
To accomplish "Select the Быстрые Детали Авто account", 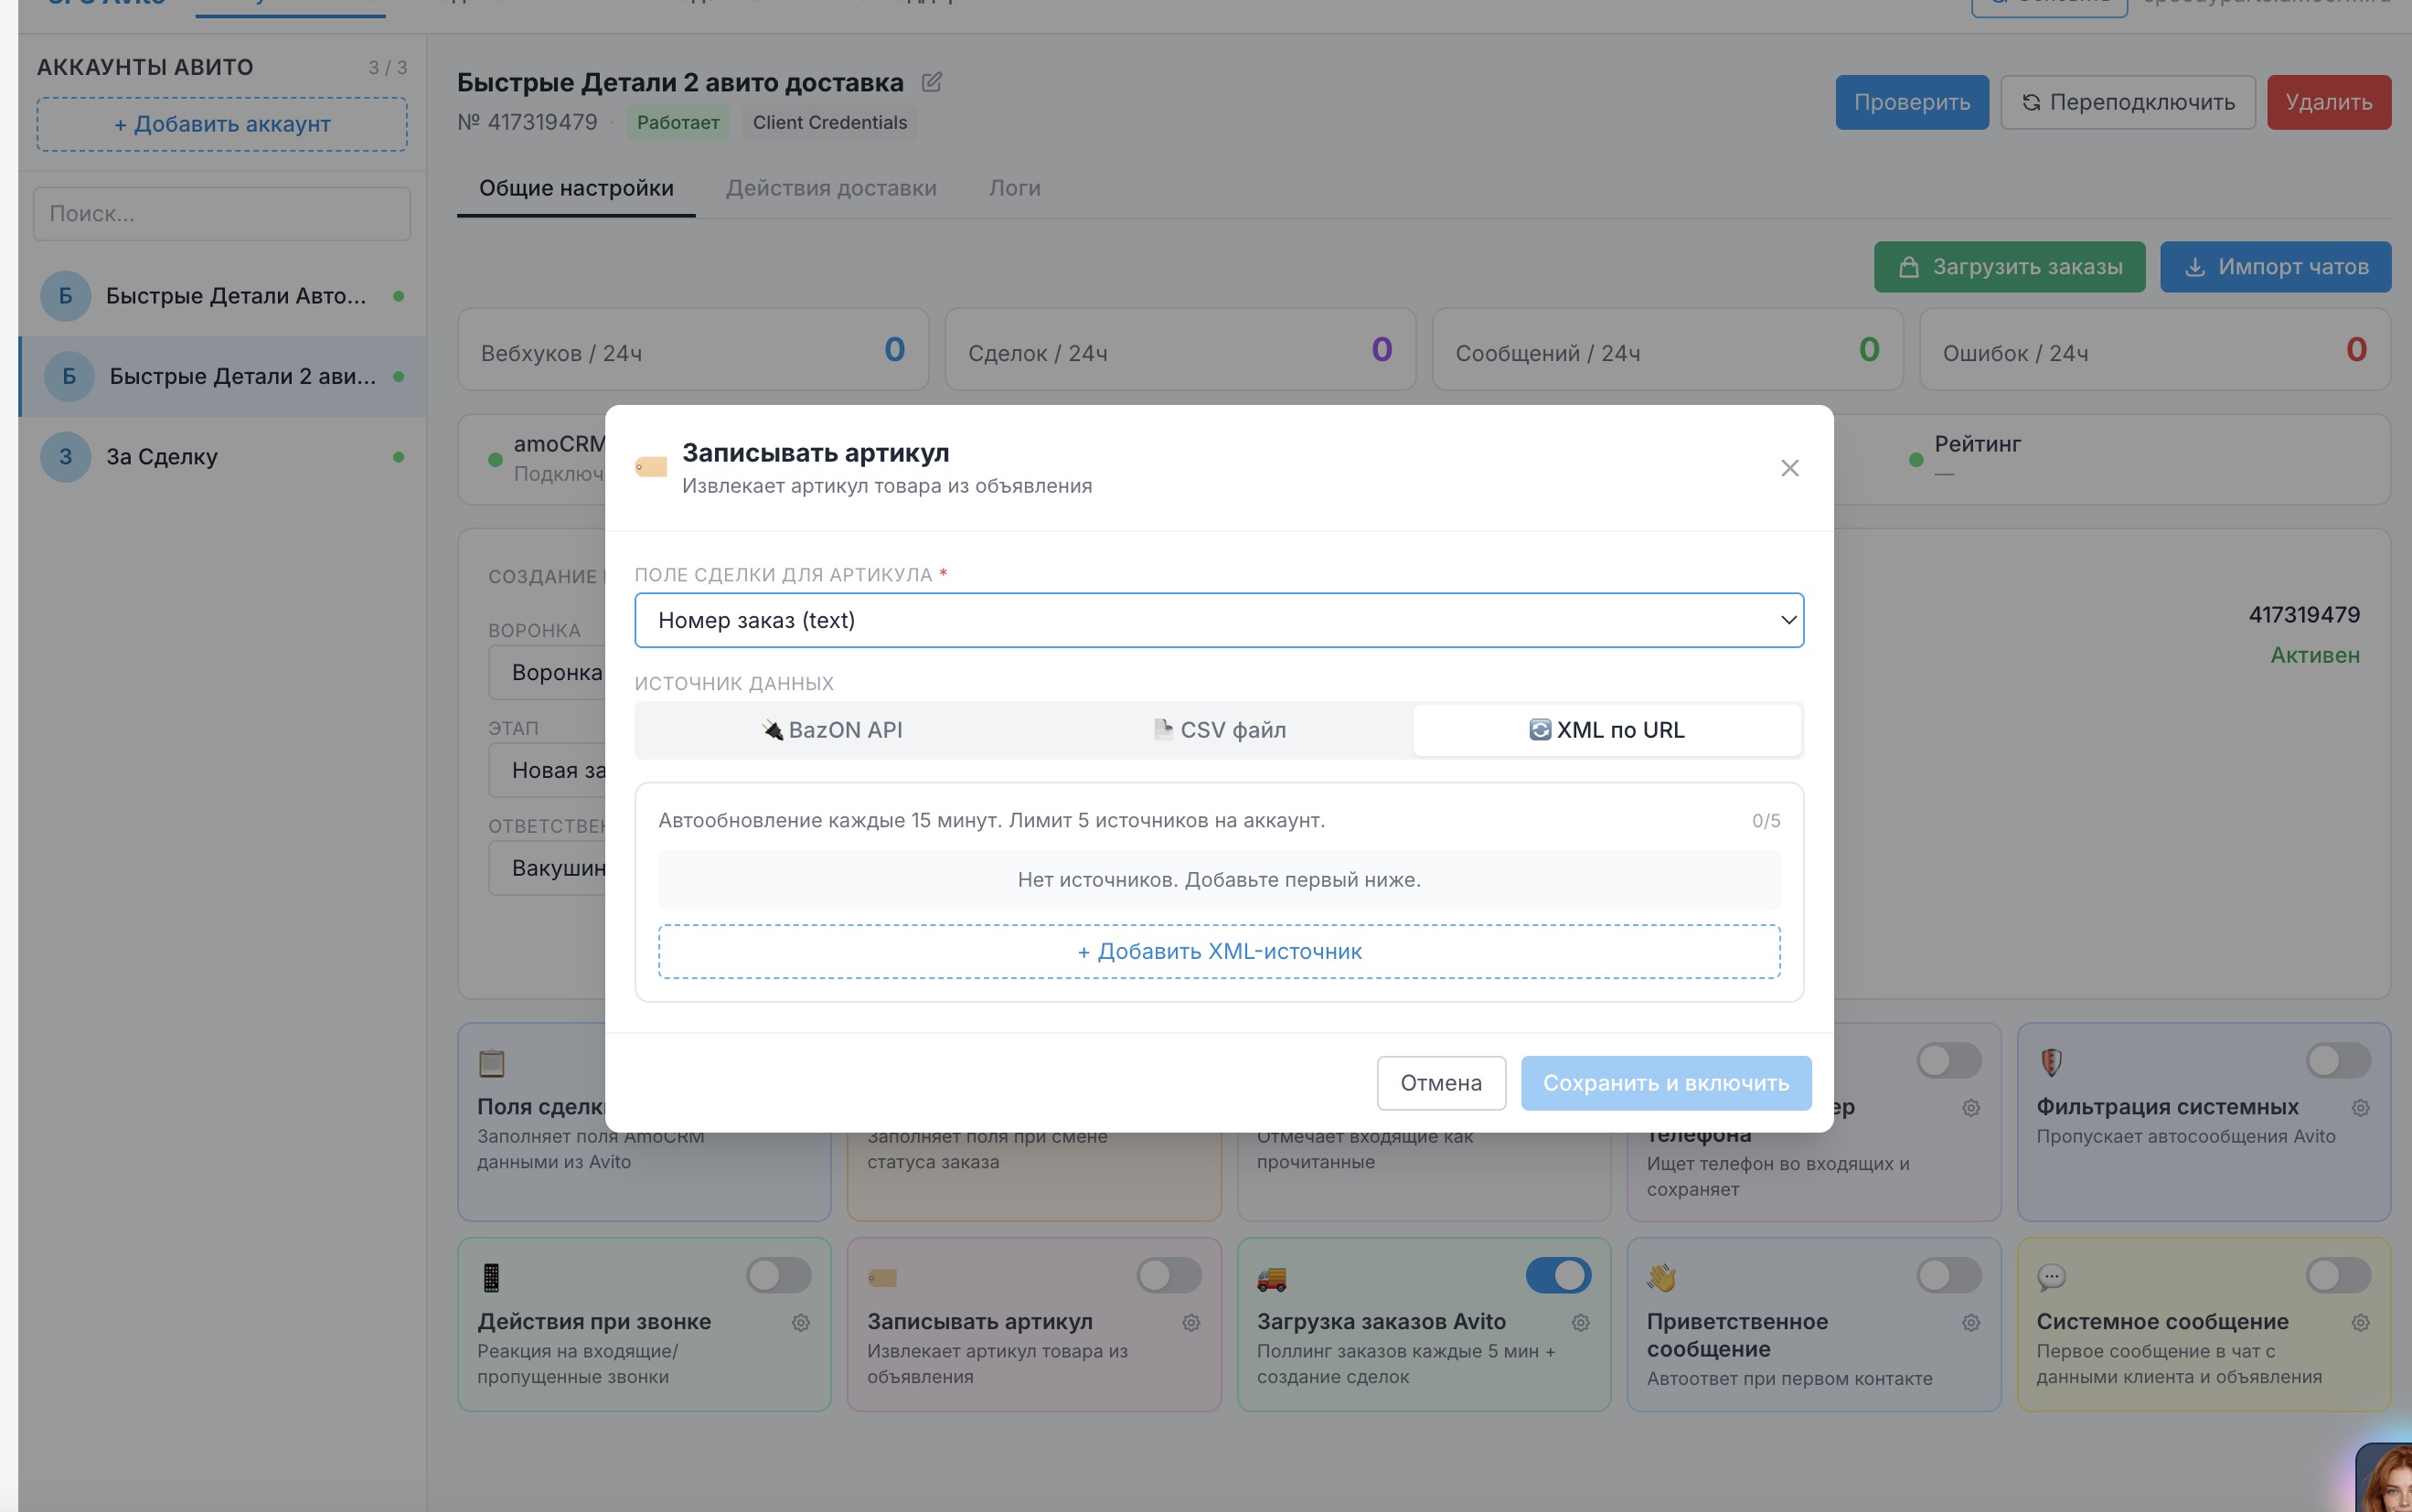I will pyautogui.click(x=222, y=296).
